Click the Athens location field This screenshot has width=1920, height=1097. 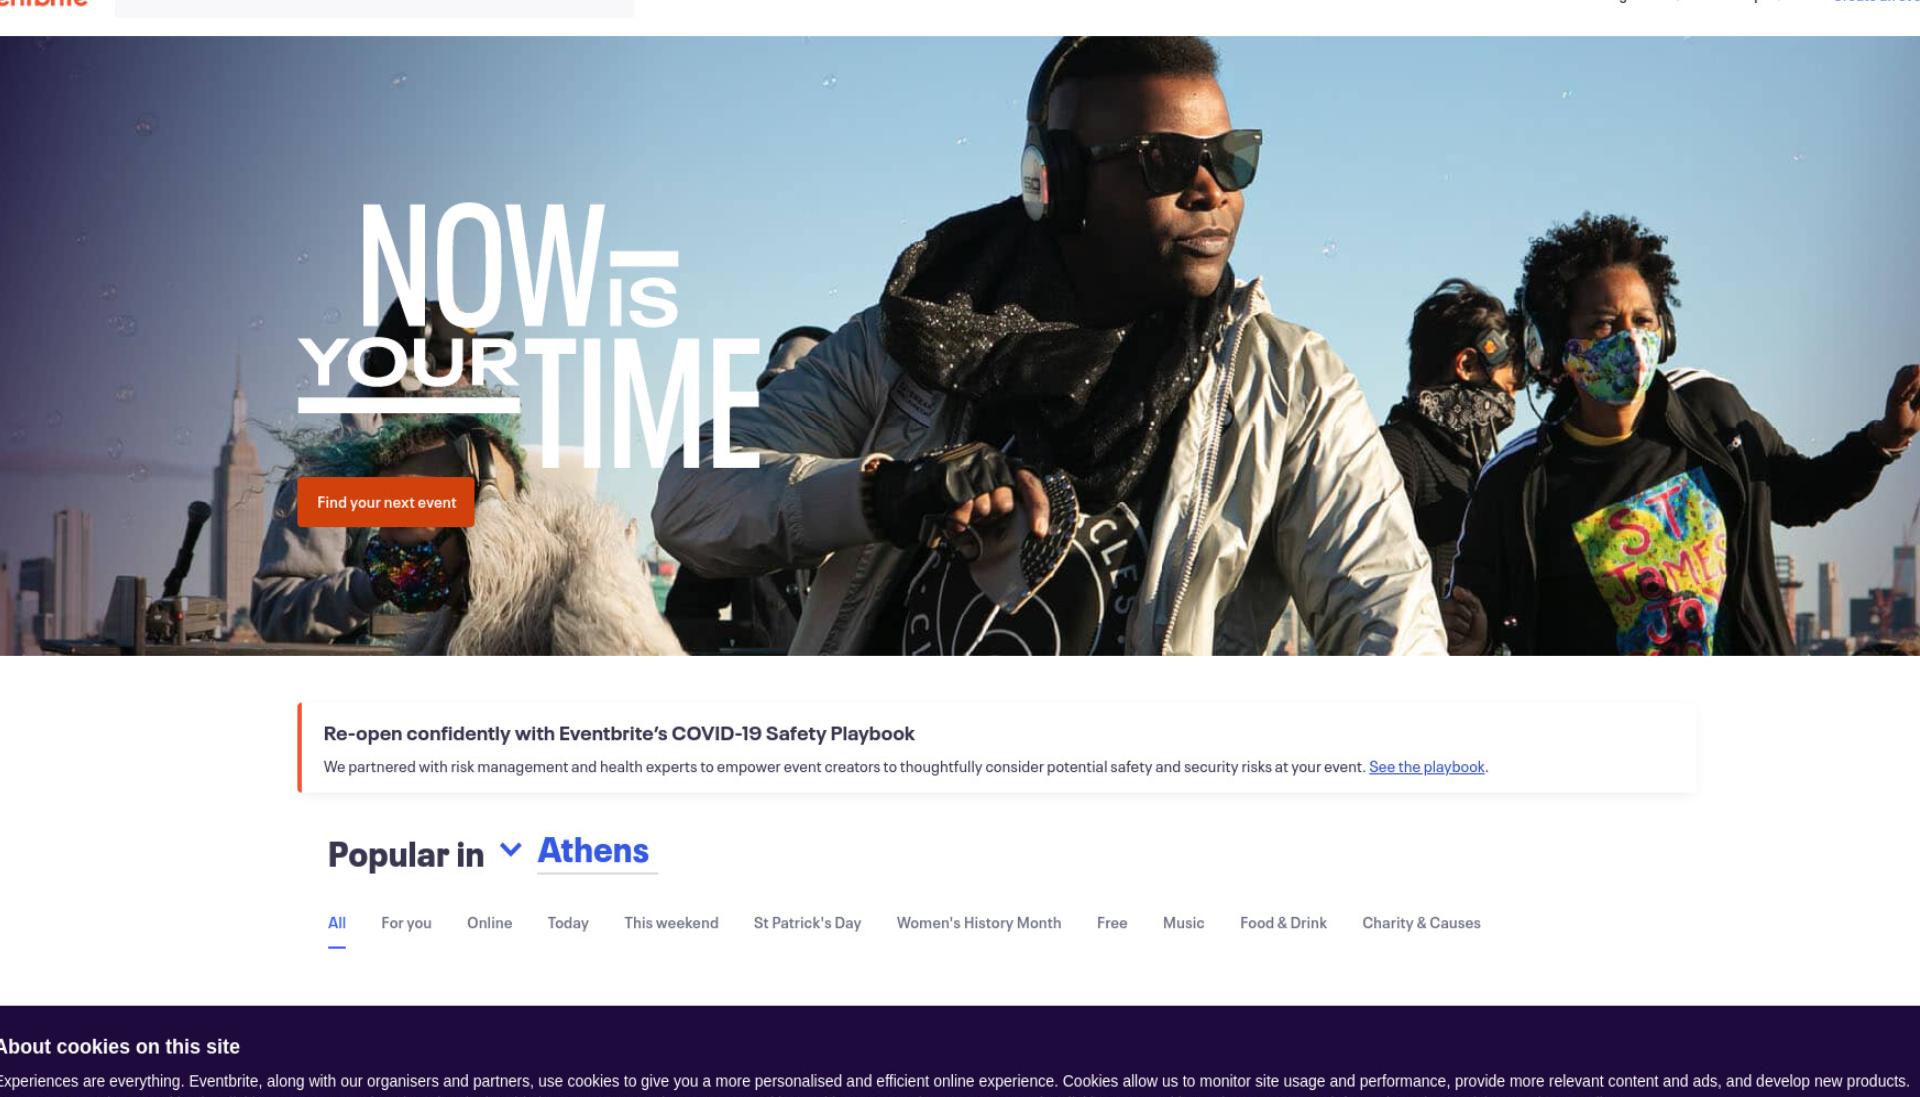coord(597,851)
